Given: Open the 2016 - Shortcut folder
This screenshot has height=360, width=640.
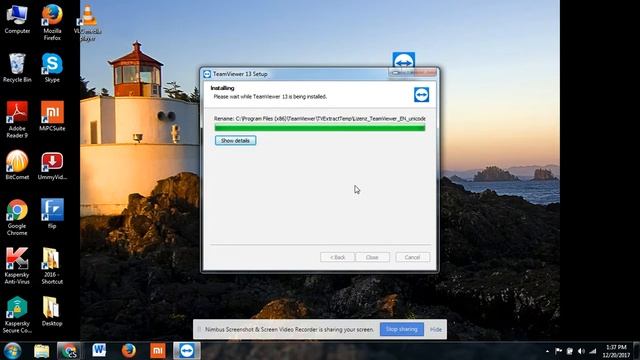Looking at the screenshot, I should tap(52, 266).
